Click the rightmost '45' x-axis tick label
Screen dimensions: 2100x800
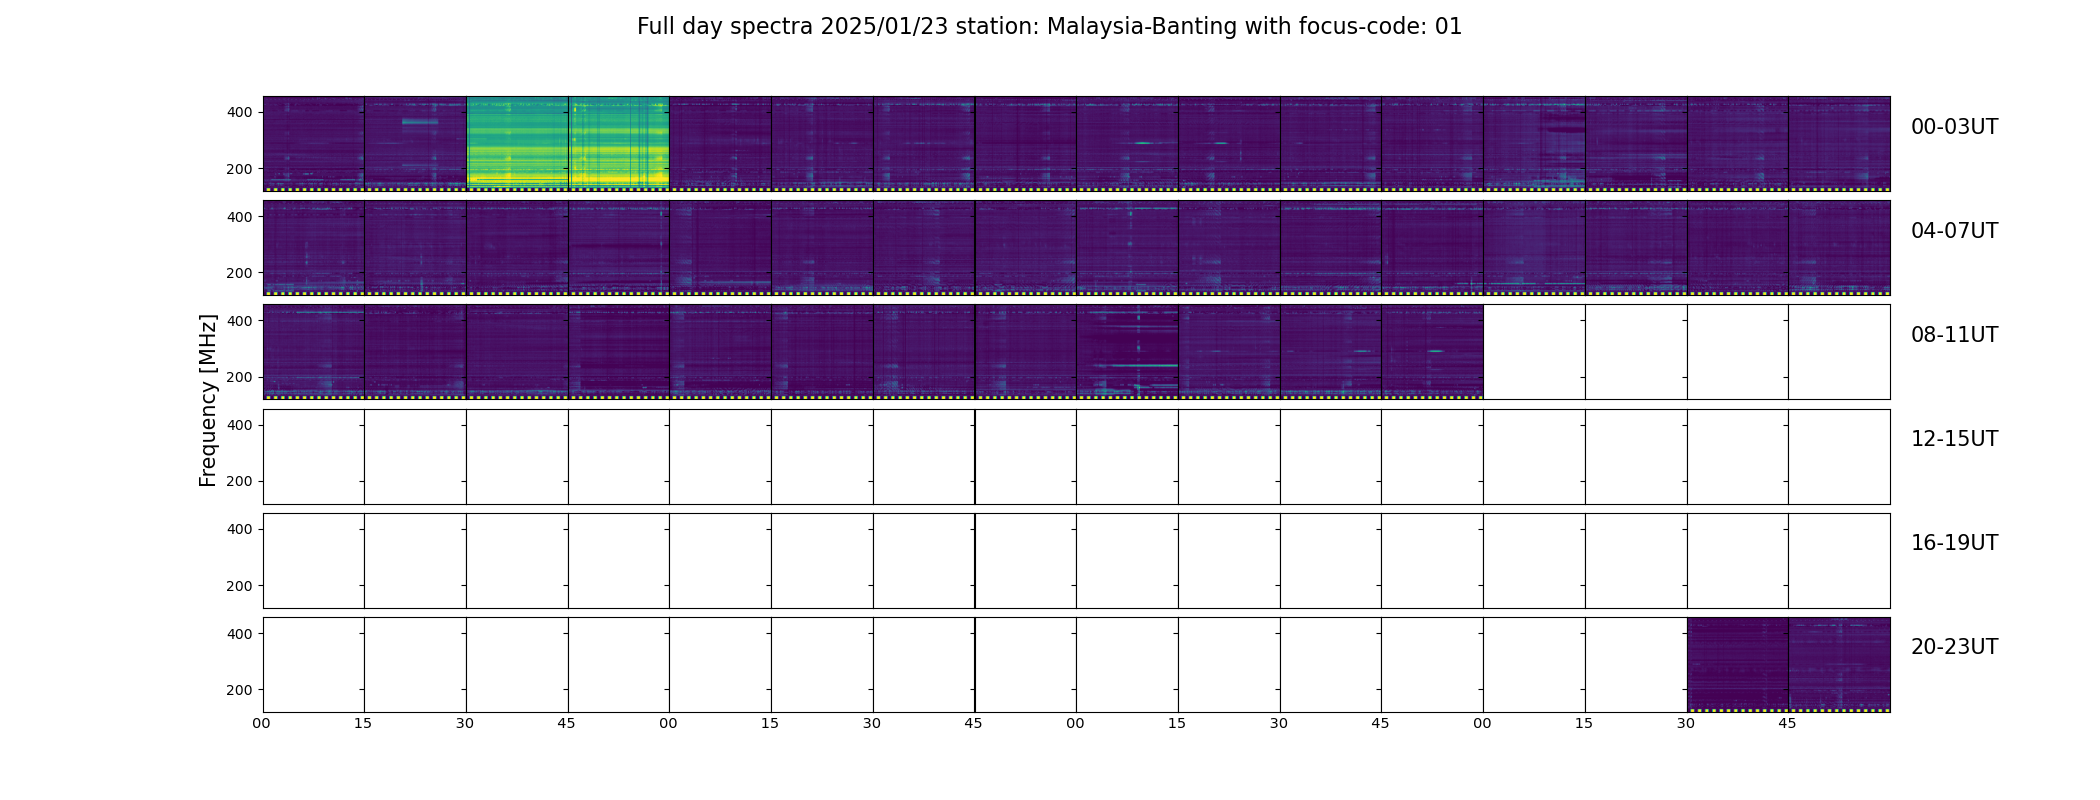click(x=1787, y=723)
